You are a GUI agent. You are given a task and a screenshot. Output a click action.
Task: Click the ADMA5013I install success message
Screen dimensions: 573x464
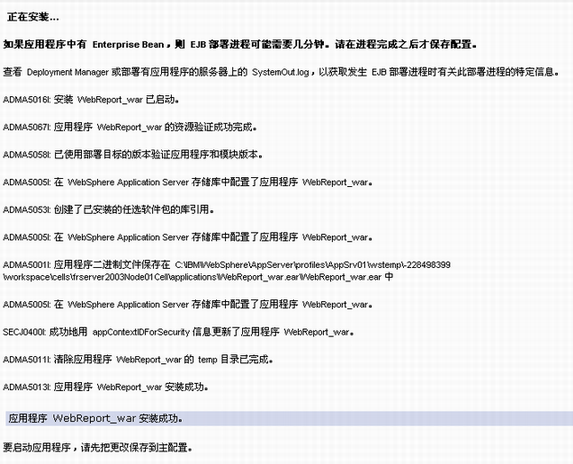106,387
